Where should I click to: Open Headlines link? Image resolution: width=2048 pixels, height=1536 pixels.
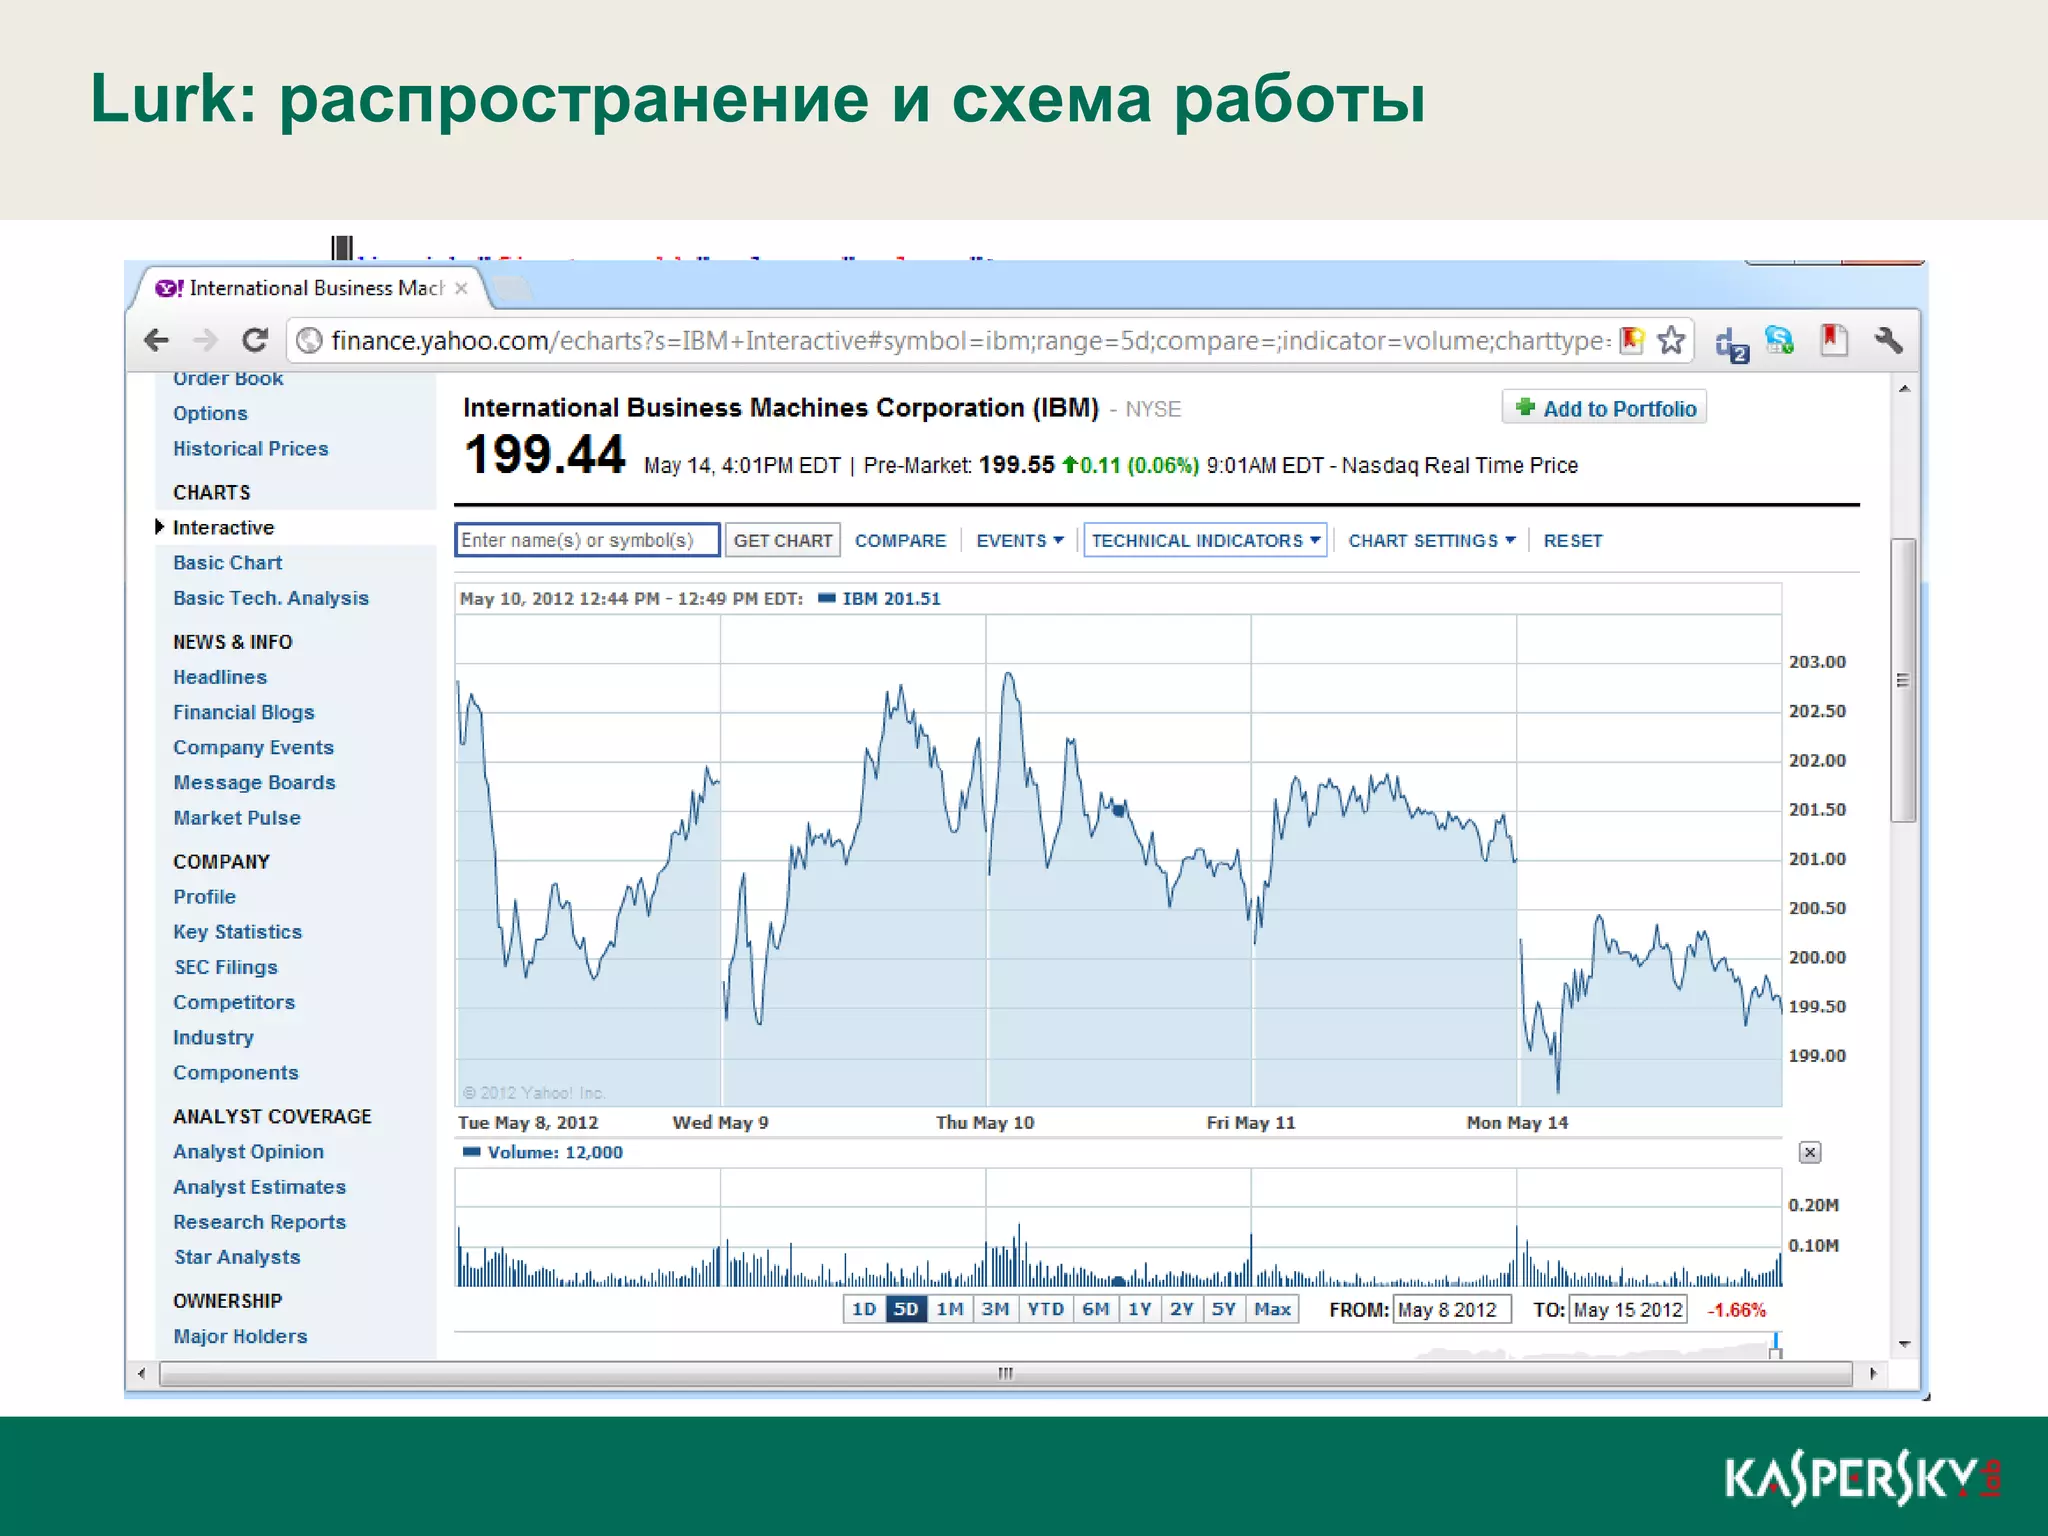[x=220, y=677]
